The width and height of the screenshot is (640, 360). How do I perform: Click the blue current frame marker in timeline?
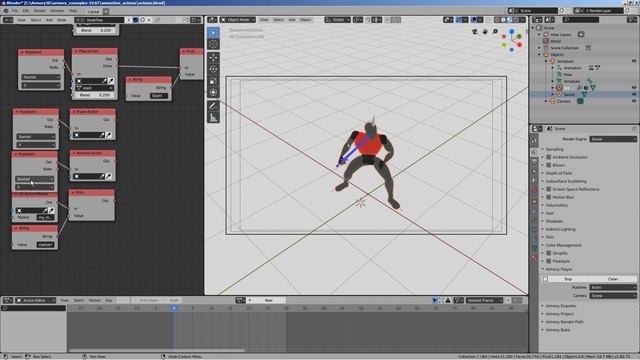click(174, 309)
